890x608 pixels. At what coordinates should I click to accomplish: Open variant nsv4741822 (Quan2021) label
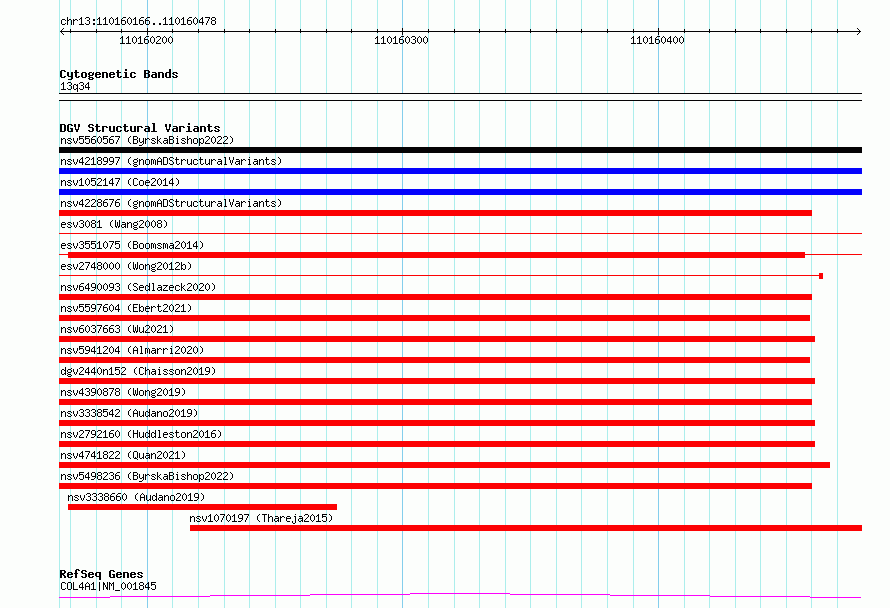click(123, 455)
